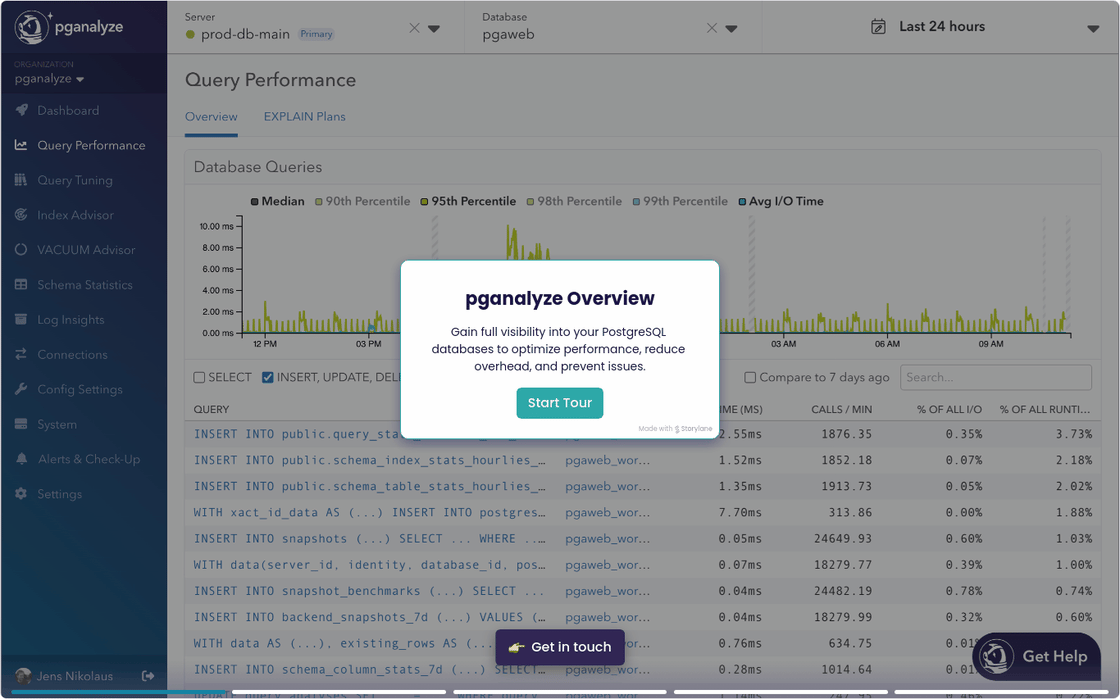Image resolution: width=1120 pixels, height=699 pixels.
Task: Focus the query Search input field
Action: coord(995,377)
